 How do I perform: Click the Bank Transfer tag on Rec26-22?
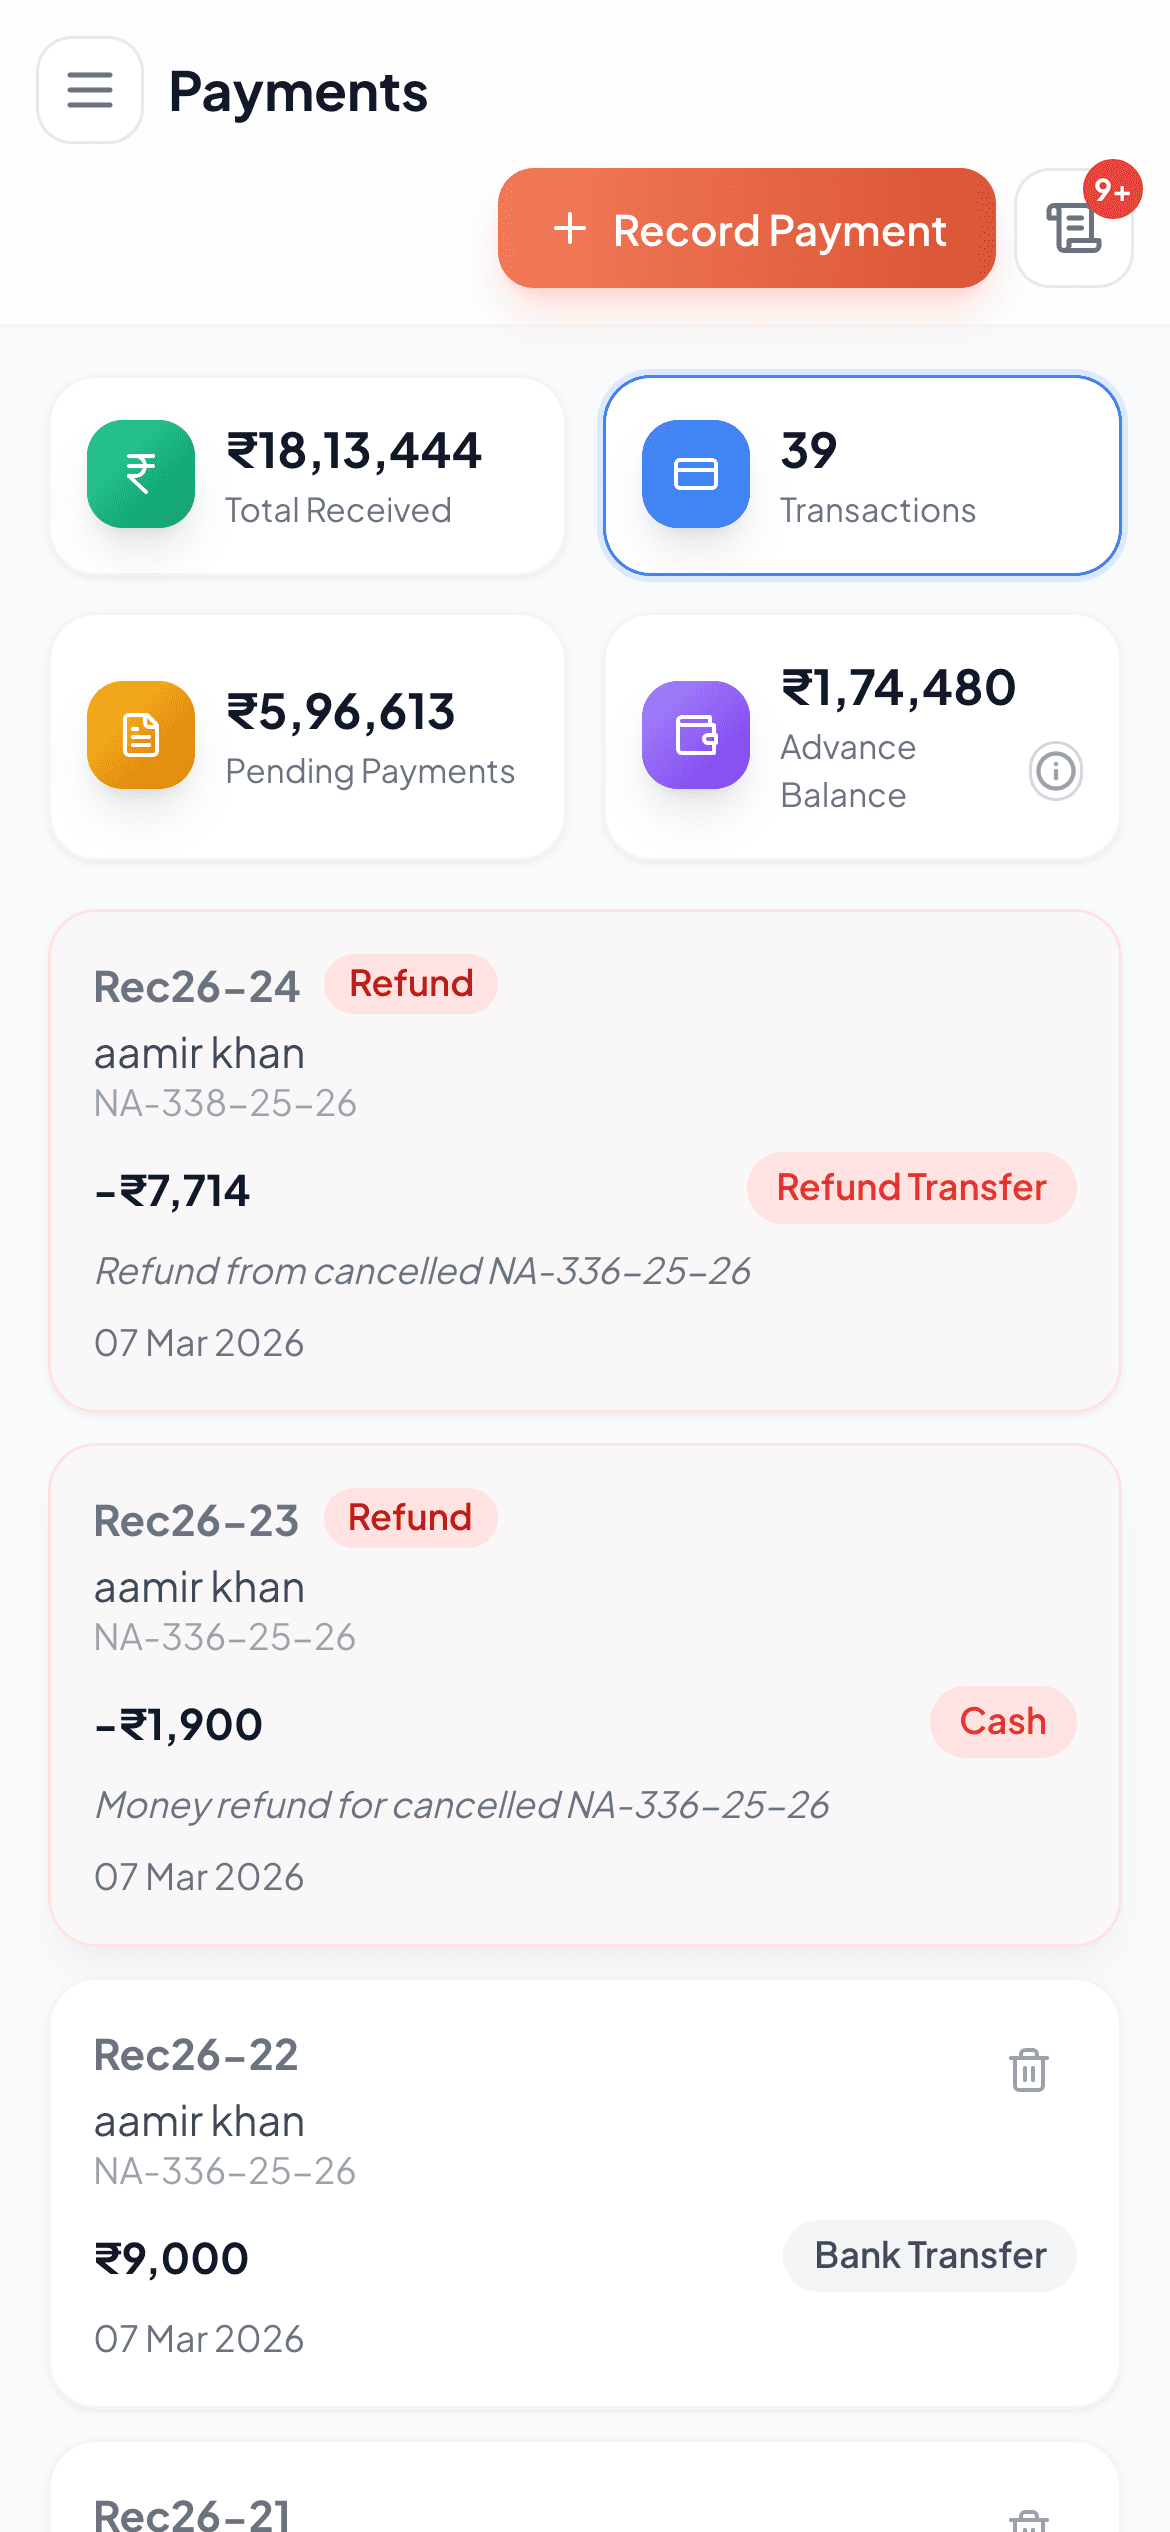click(x=929, y=2255)
